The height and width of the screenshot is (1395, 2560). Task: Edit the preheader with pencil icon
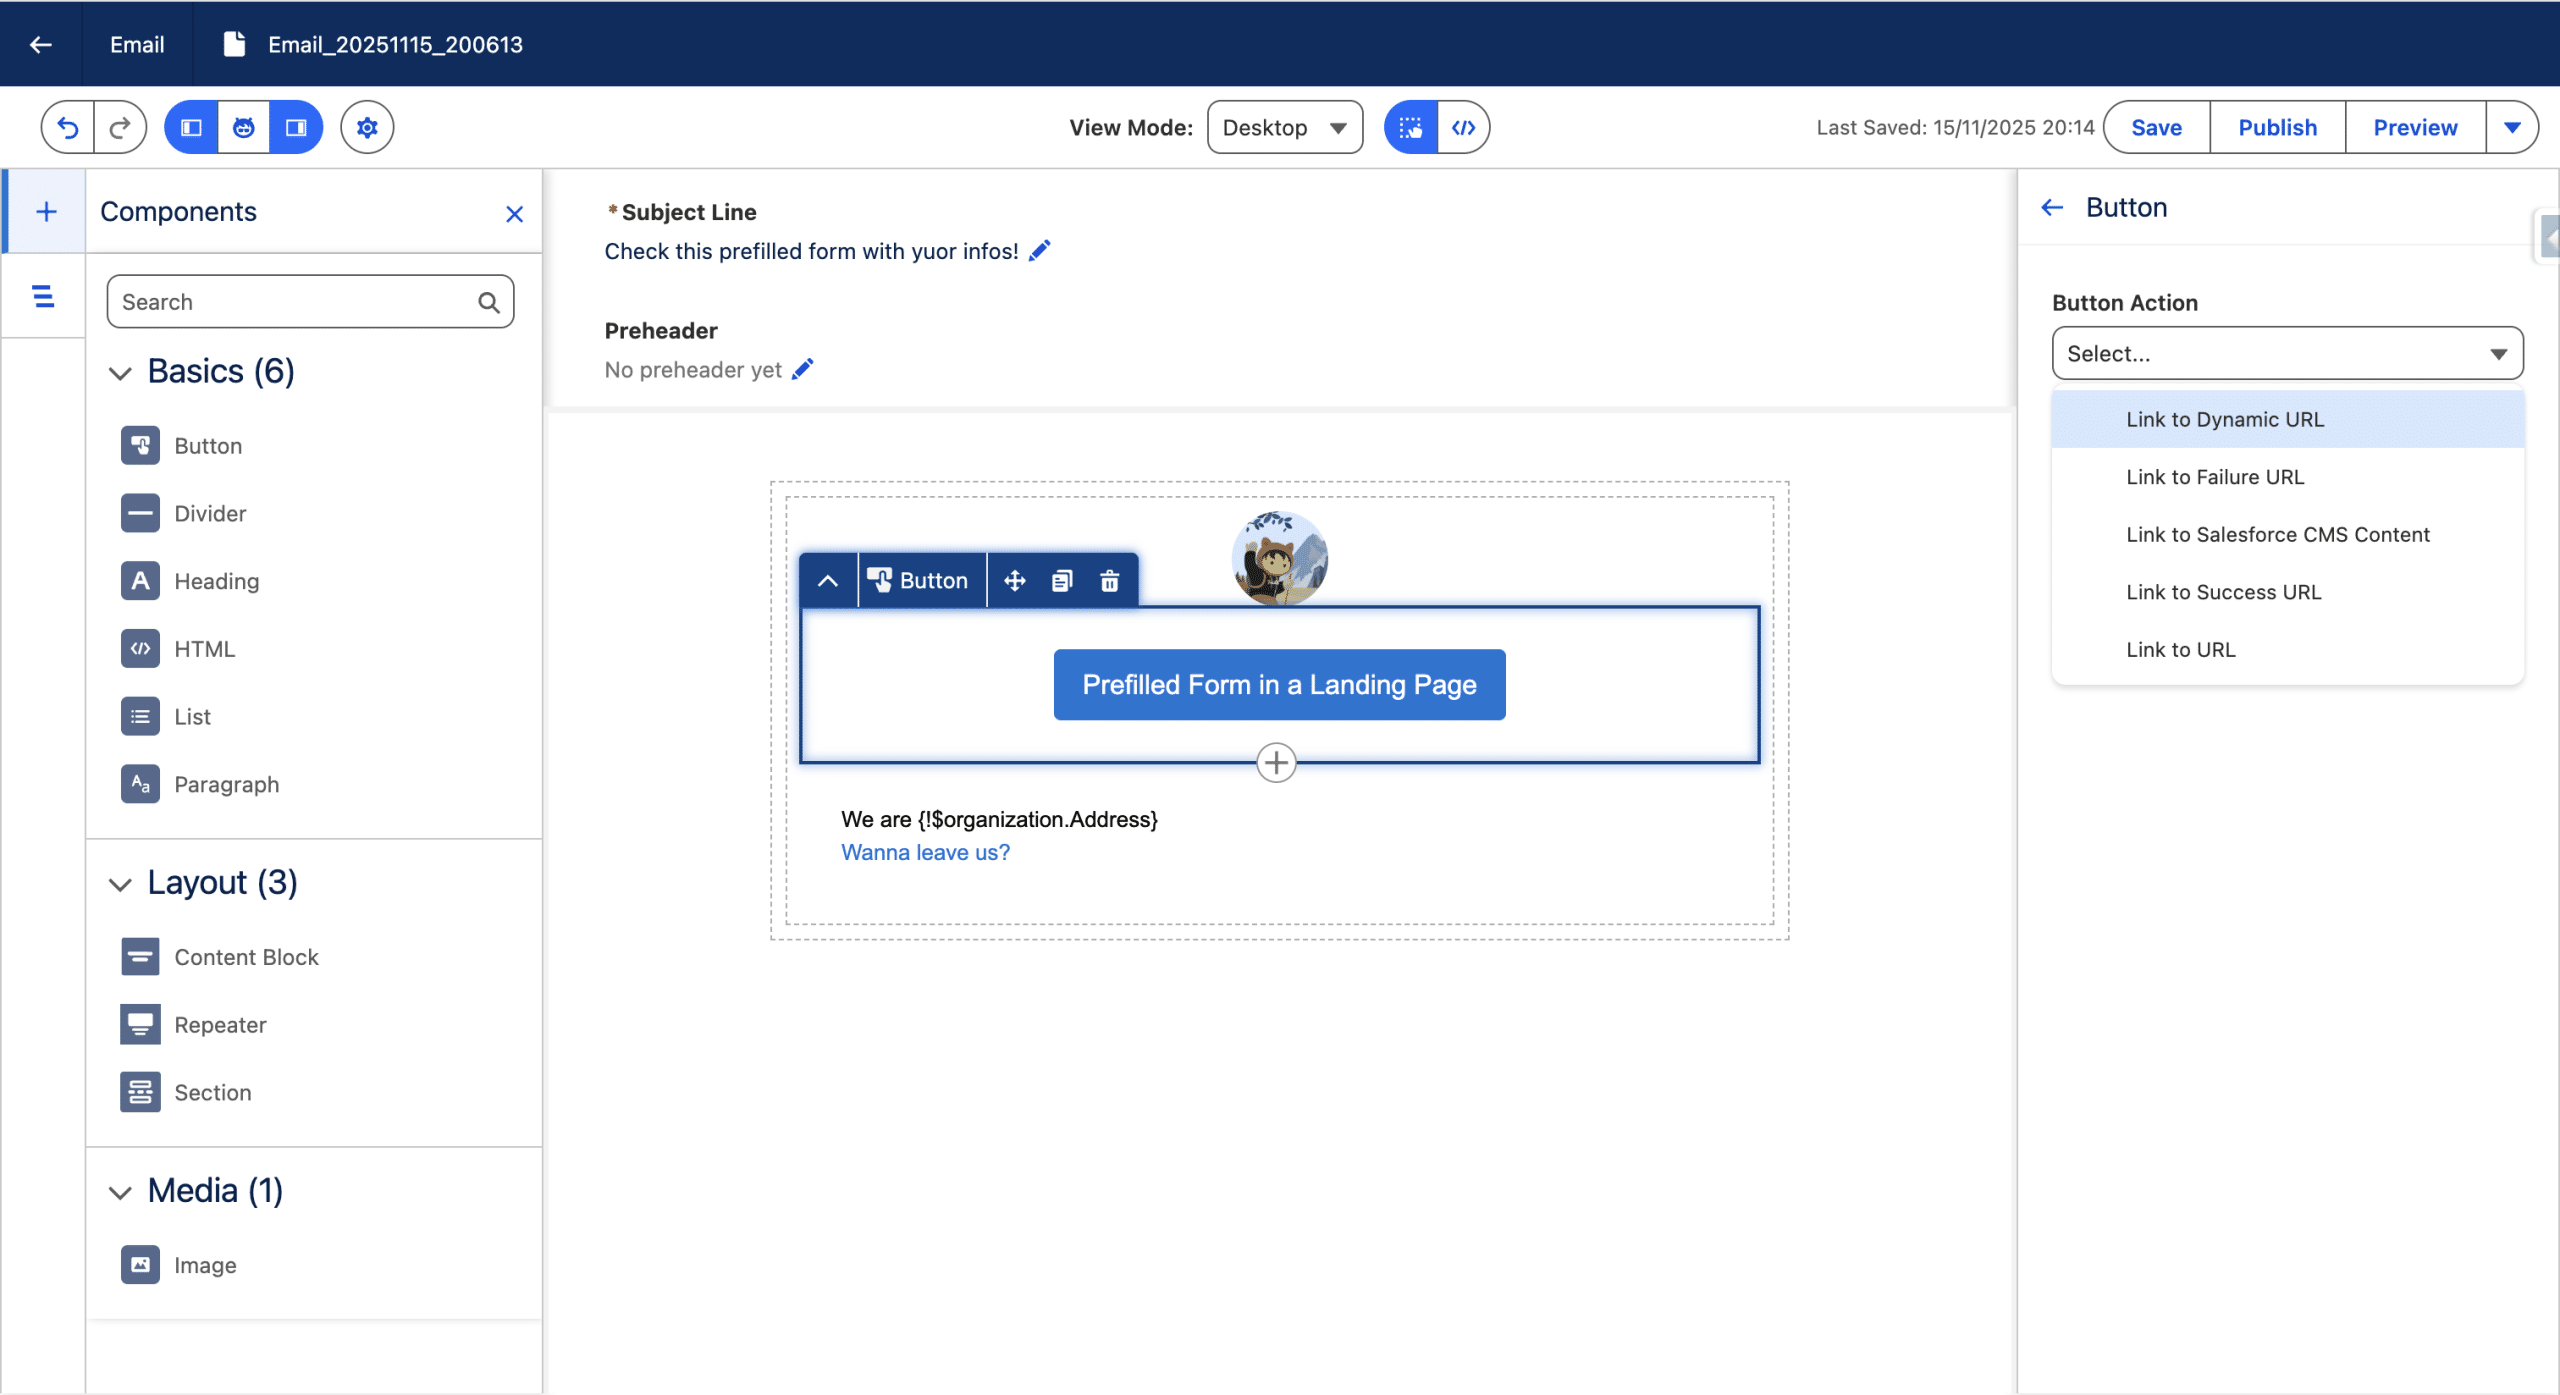pyautogui.click(x=802, y=369)
